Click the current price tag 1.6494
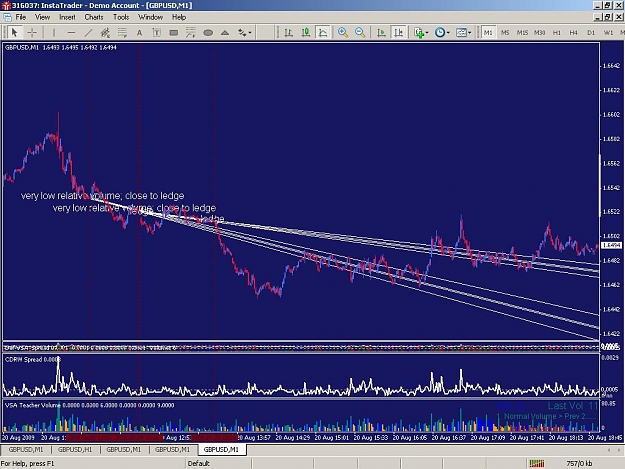The height and width of the screenshot is (469, 625). click(x=612, y=245)
